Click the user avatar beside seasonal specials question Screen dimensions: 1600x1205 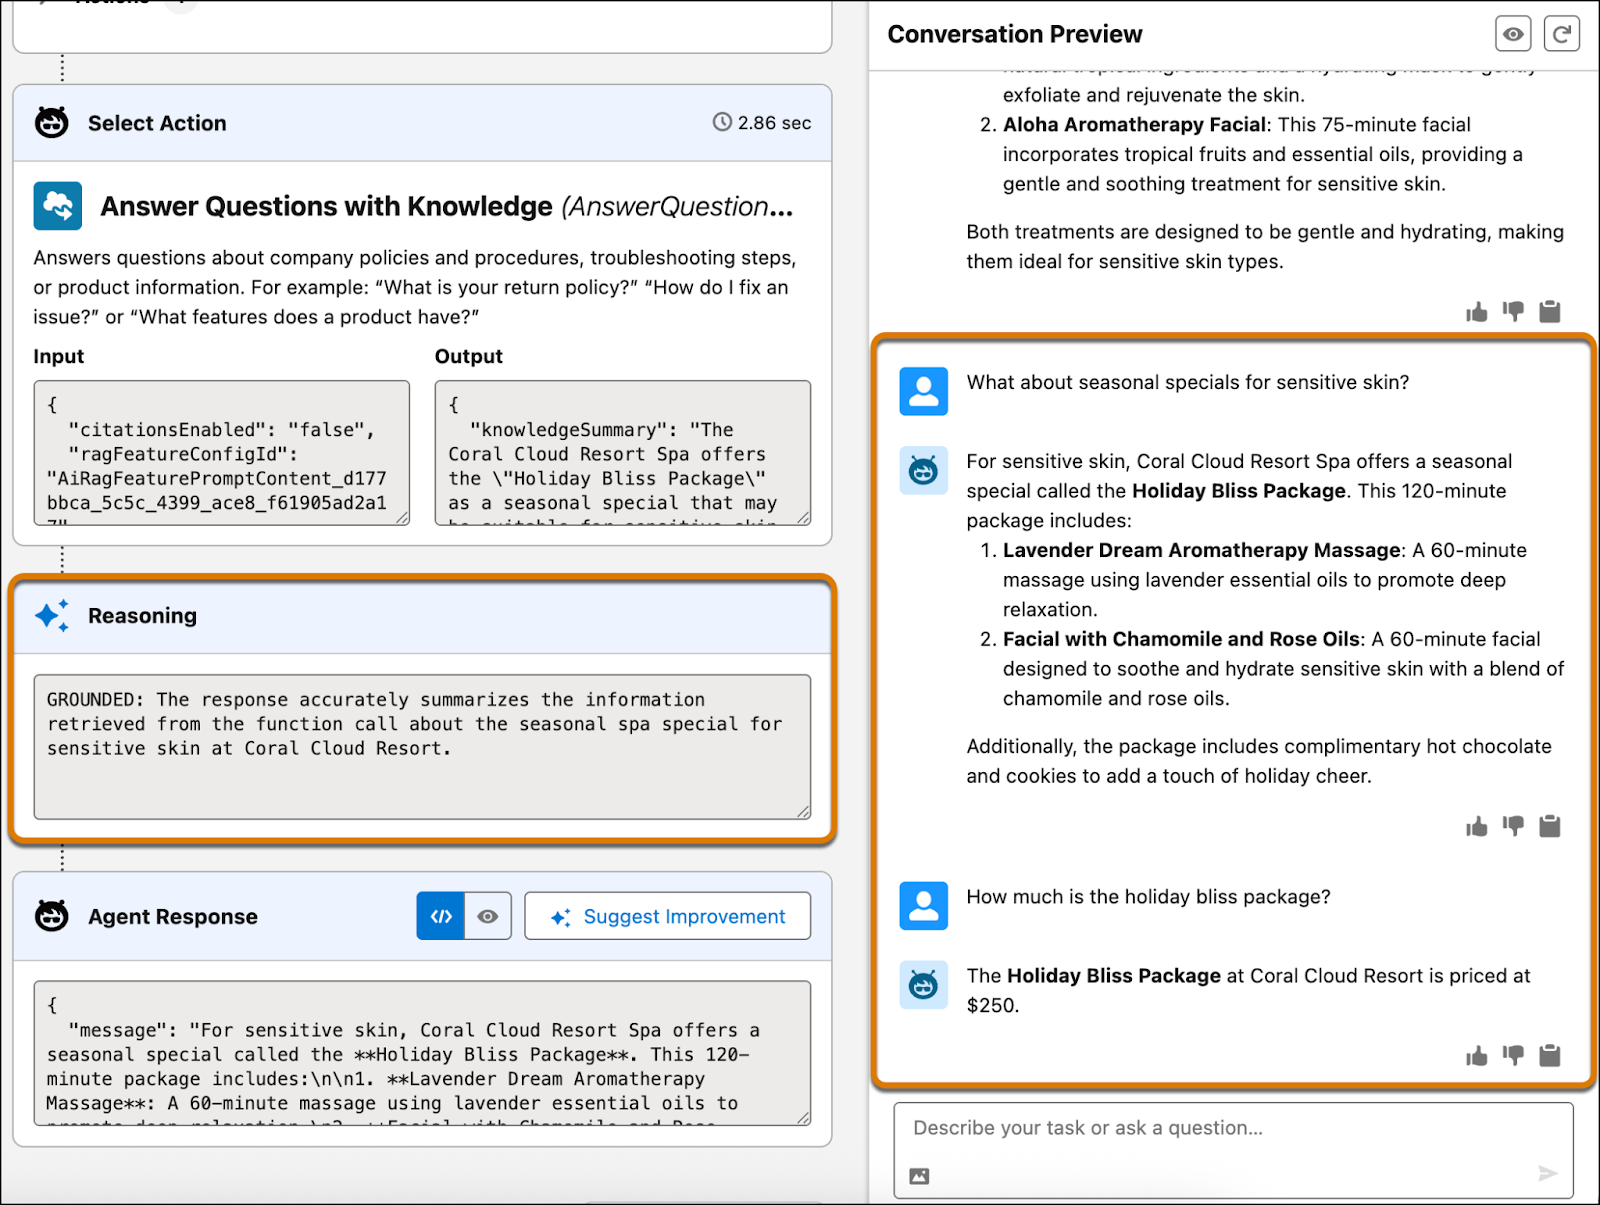pyautogui.click(x=924, y=391)
